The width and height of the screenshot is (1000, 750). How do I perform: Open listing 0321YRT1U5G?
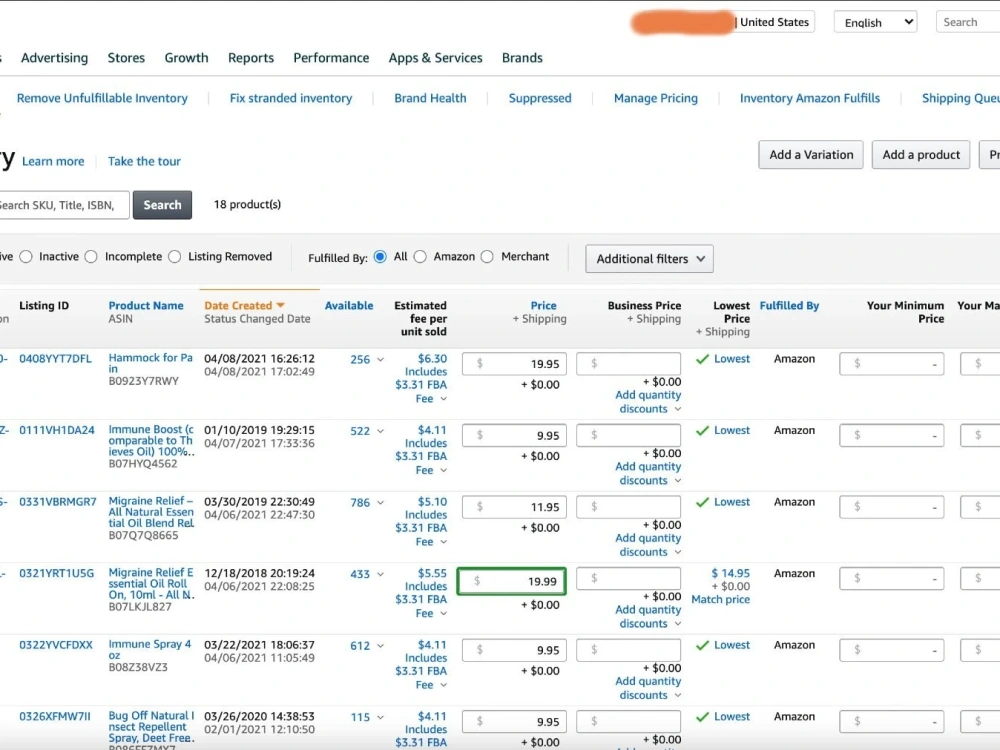(x=56, y=573)
